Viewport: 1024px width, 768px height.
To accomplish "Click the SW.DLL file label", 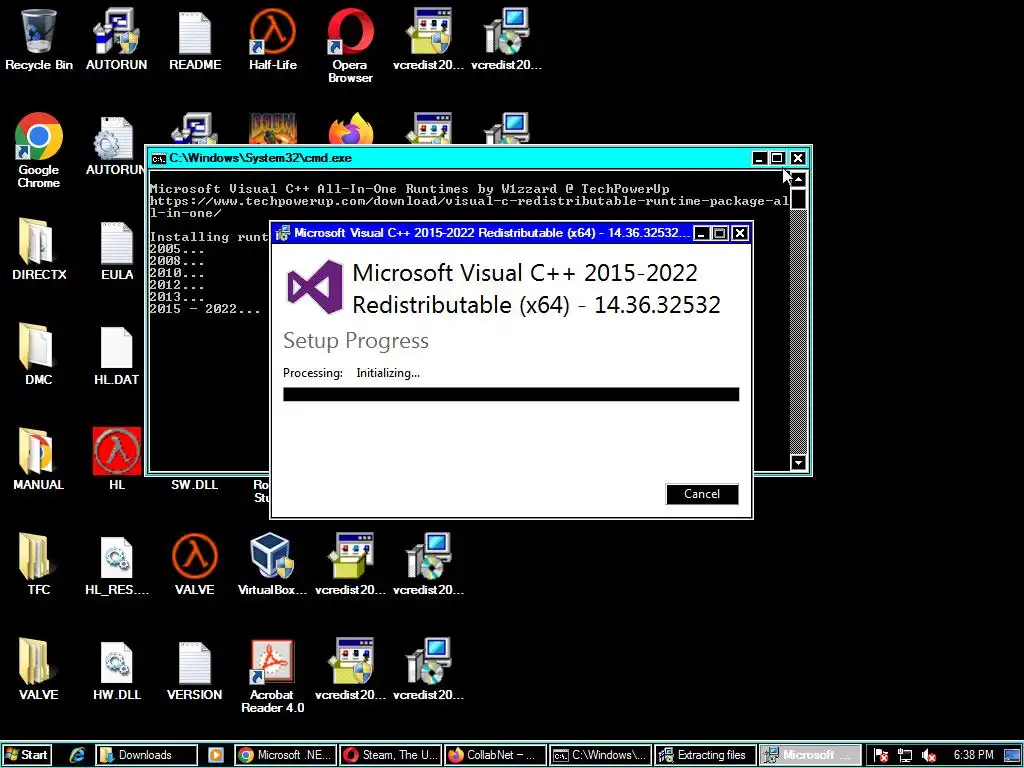I will click(195, 485).
